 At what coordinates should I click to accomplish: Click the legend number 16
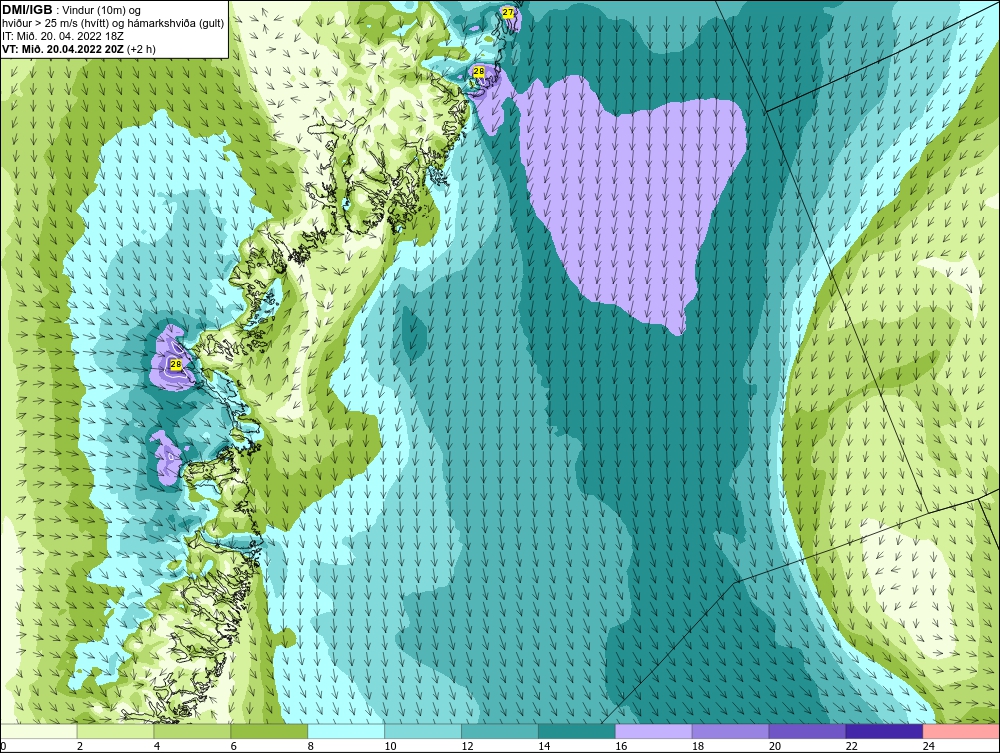click(x=621, y=746)
